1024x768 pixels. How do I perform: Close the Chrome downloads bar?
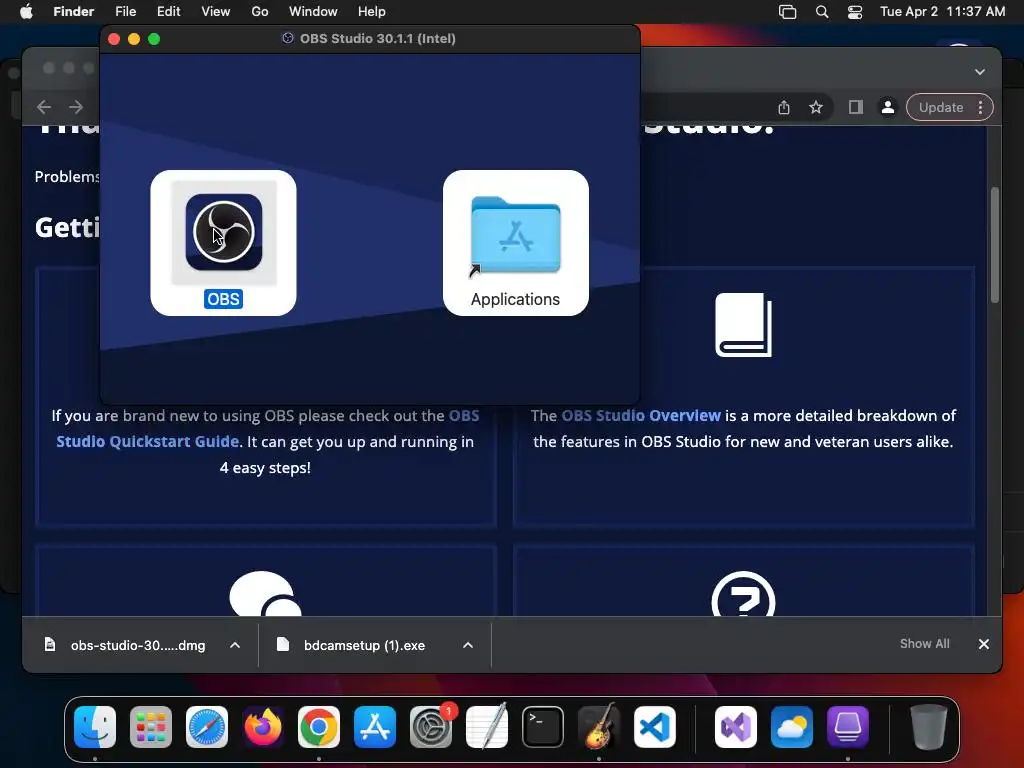tap(984, 644)
